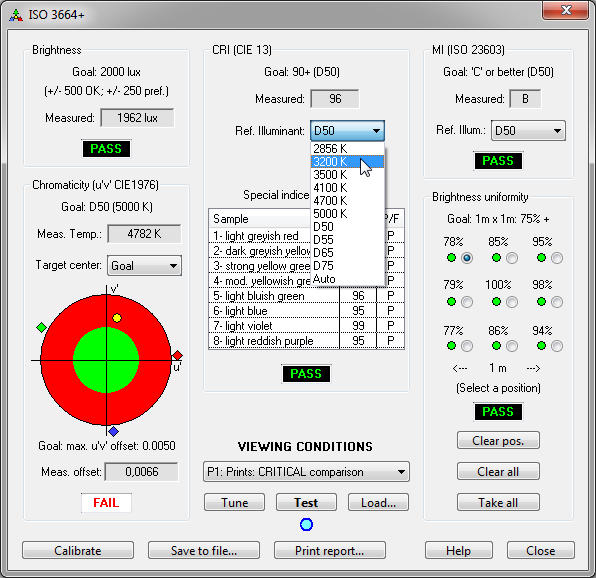Click the green dot under 100% uniformity
Screen dimensions: 596x578
coord(496,302)
